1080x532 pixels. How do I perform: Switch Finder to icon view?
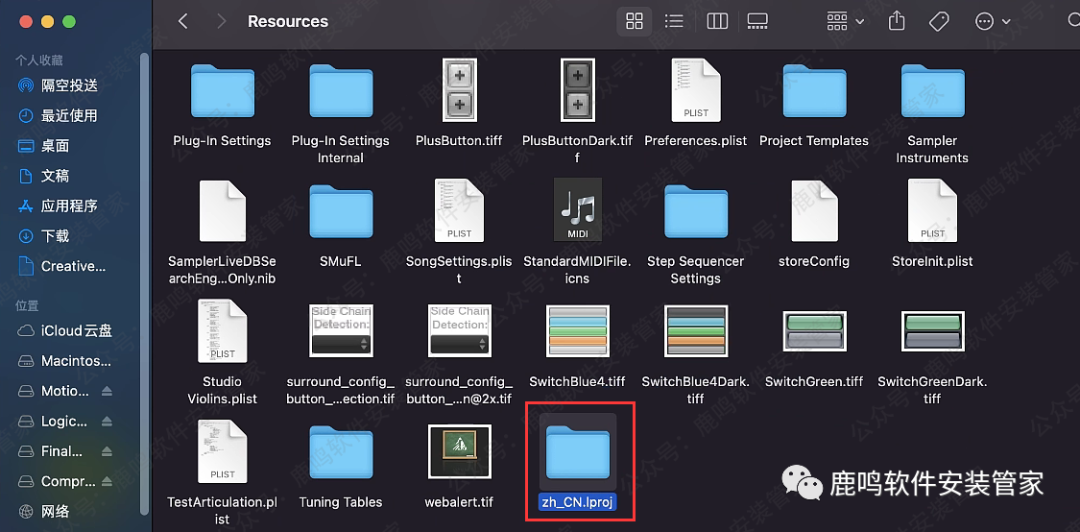633,21
